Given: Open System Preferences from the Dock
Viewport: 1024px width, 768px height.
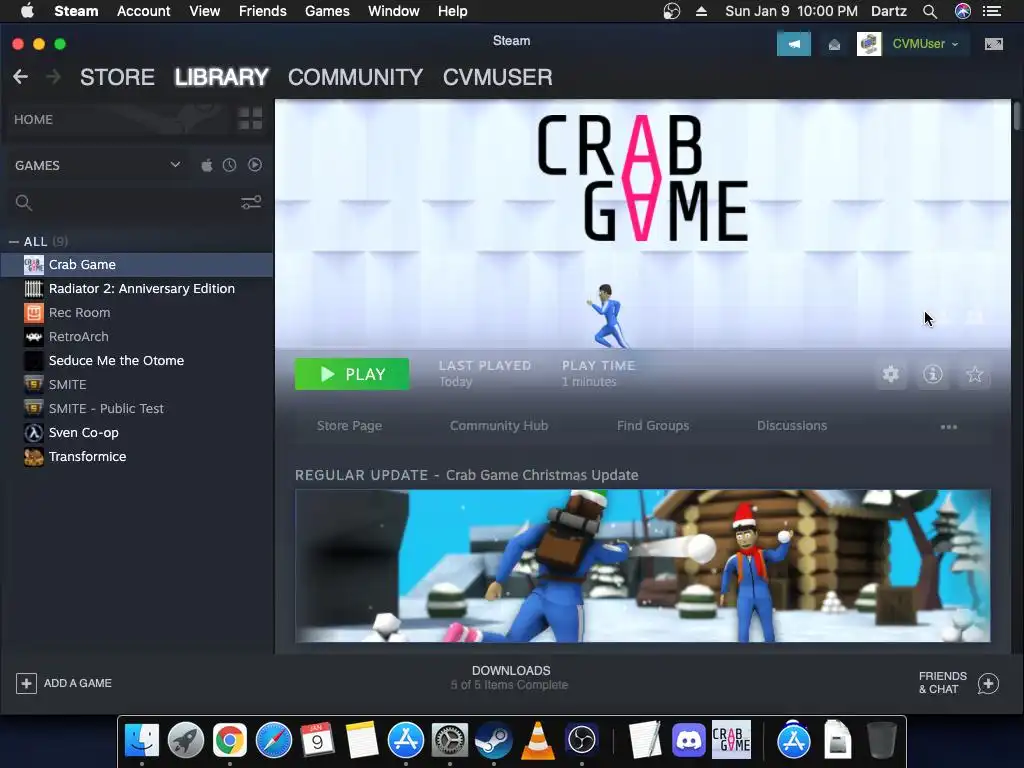Looking at the screenshot, I should [x=449, y=741].
